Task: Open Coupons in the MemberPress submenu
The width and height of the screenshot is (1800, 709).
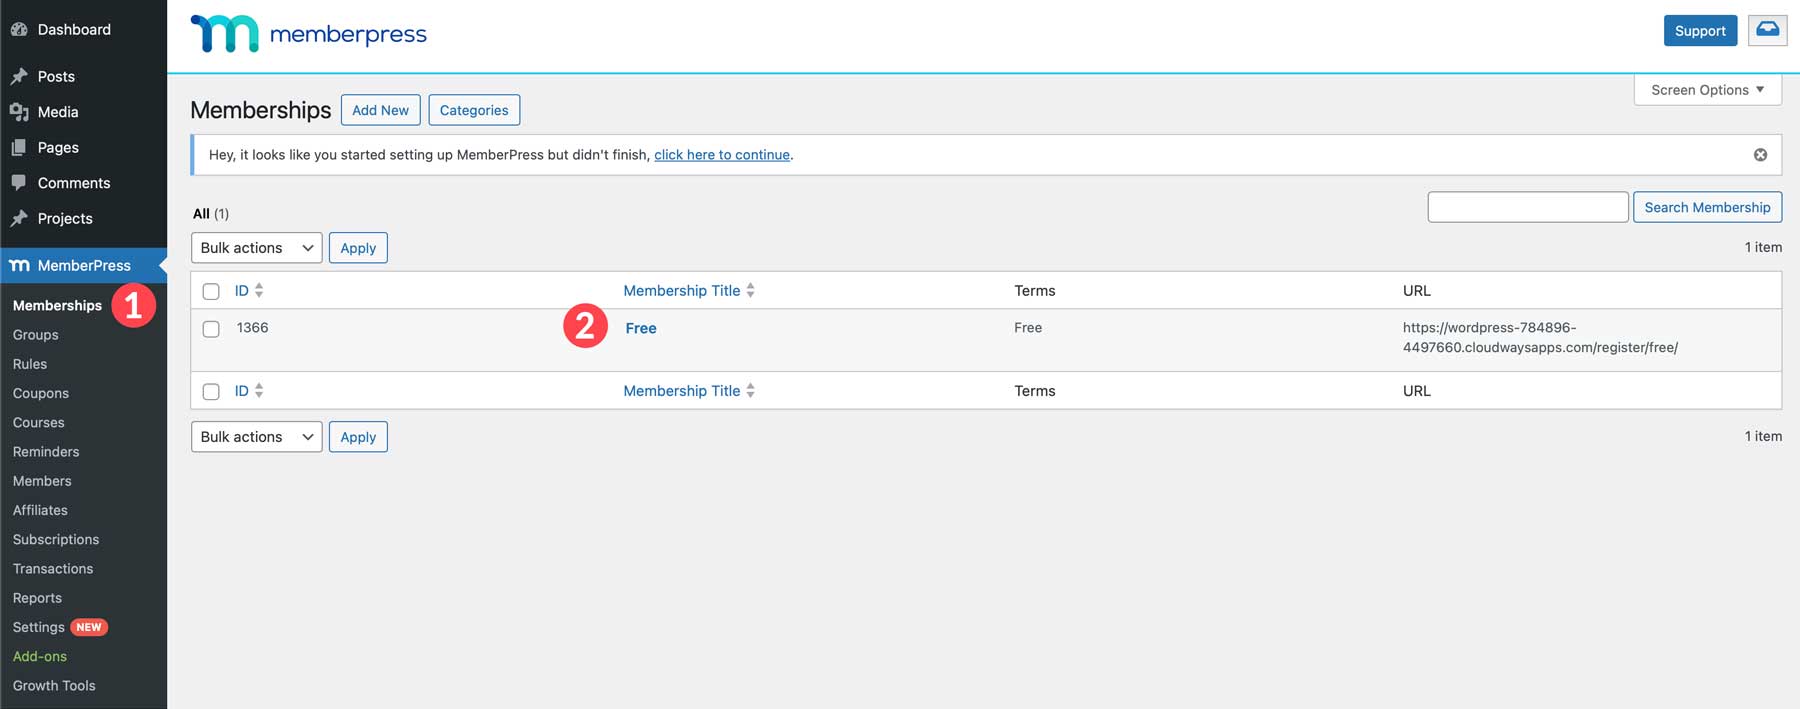Action: coord(41,393)
